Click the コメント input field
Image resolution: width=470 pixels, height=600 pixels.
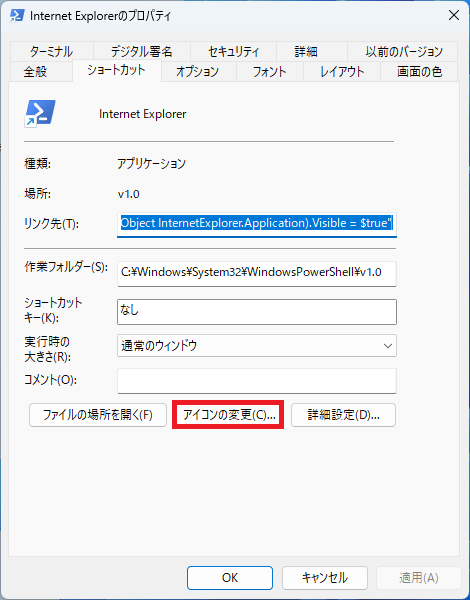[x=257, y=381]
